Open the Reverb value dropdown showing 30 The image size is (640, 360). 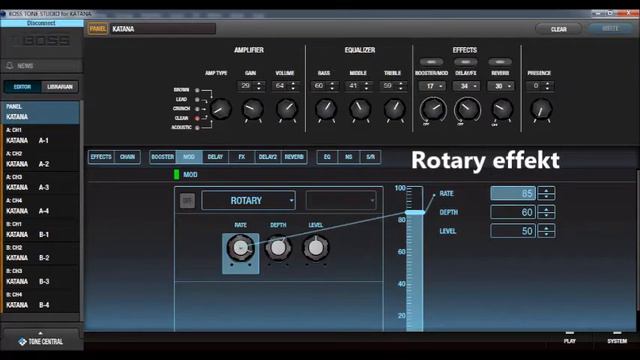tap(500, 86)
